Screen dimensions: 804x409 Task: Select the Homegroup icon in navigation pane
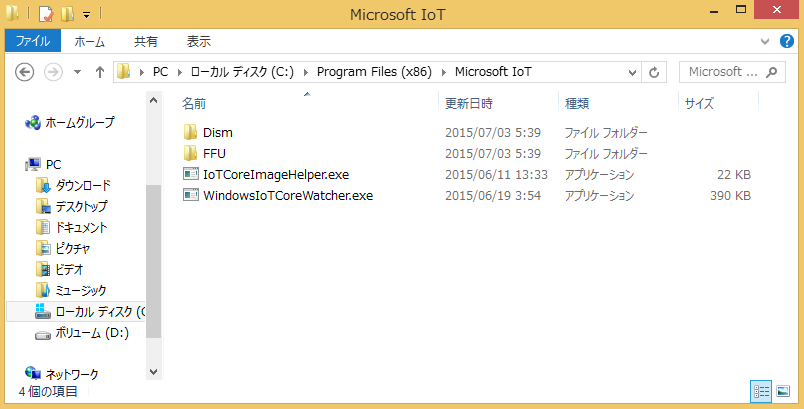tap(33, 122)
